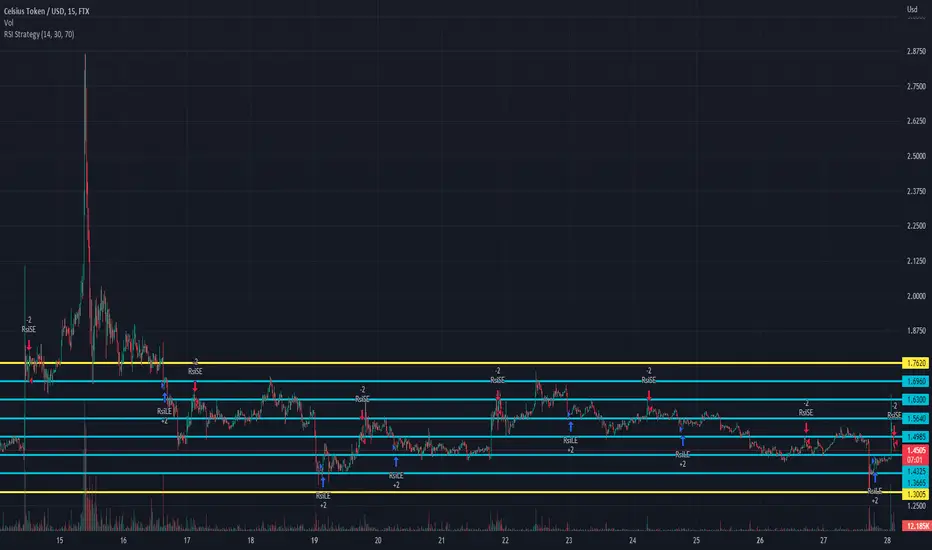This screenshot has height=550, width=932.
Task: Click the RsiSE red sell arrow before date 22
Action: (x=498, y=395)
